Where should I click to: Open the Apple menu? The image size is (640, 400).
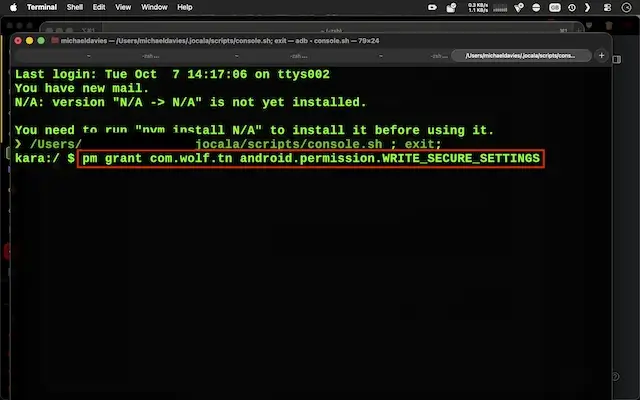pyautogui.click(x=13, y=7)
